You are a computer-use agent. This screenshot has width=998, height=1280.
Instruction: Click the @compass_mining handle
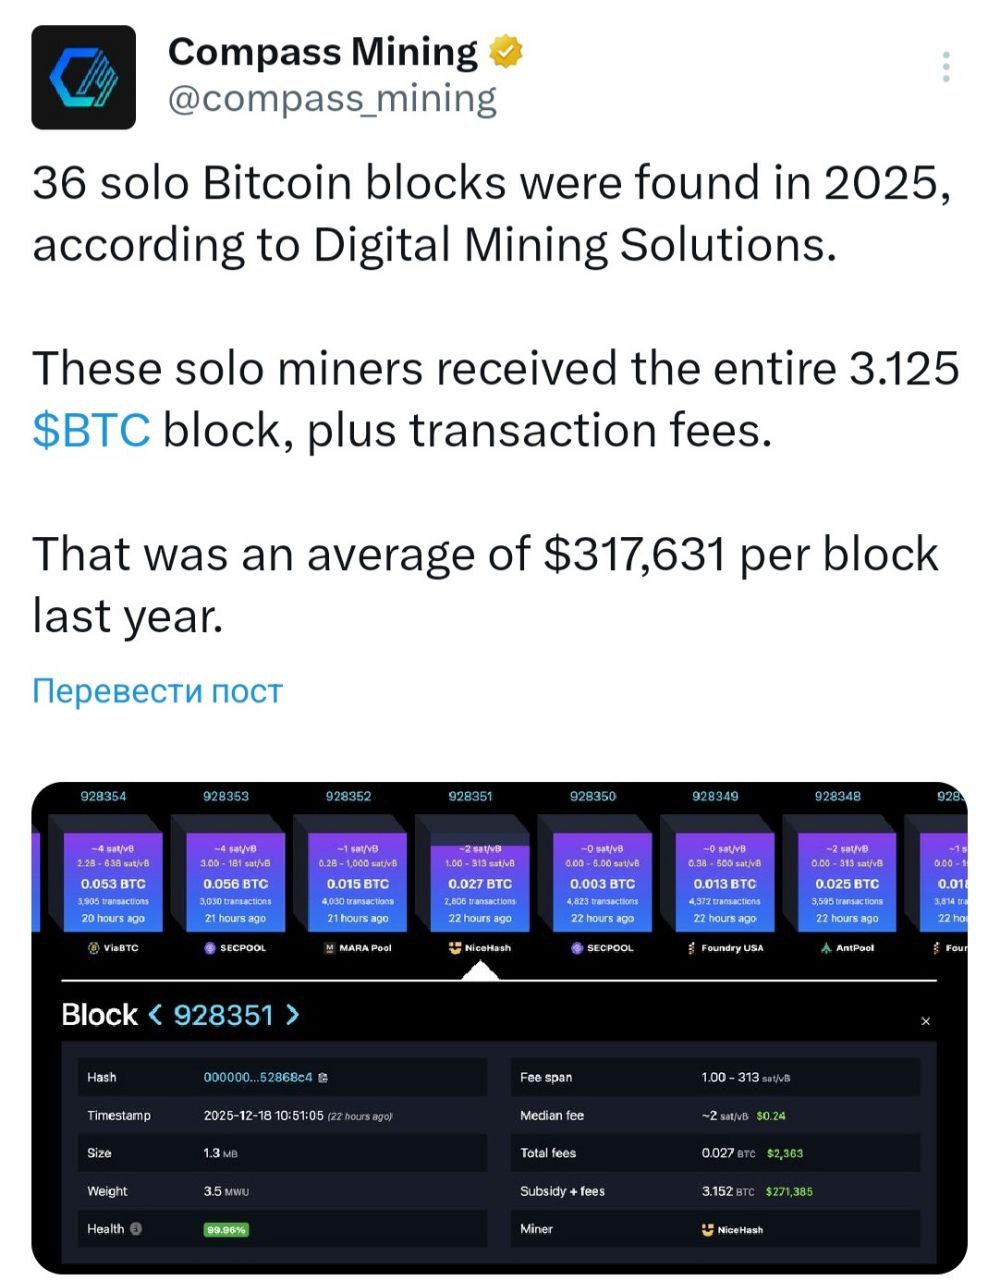(x=332, y=99)
